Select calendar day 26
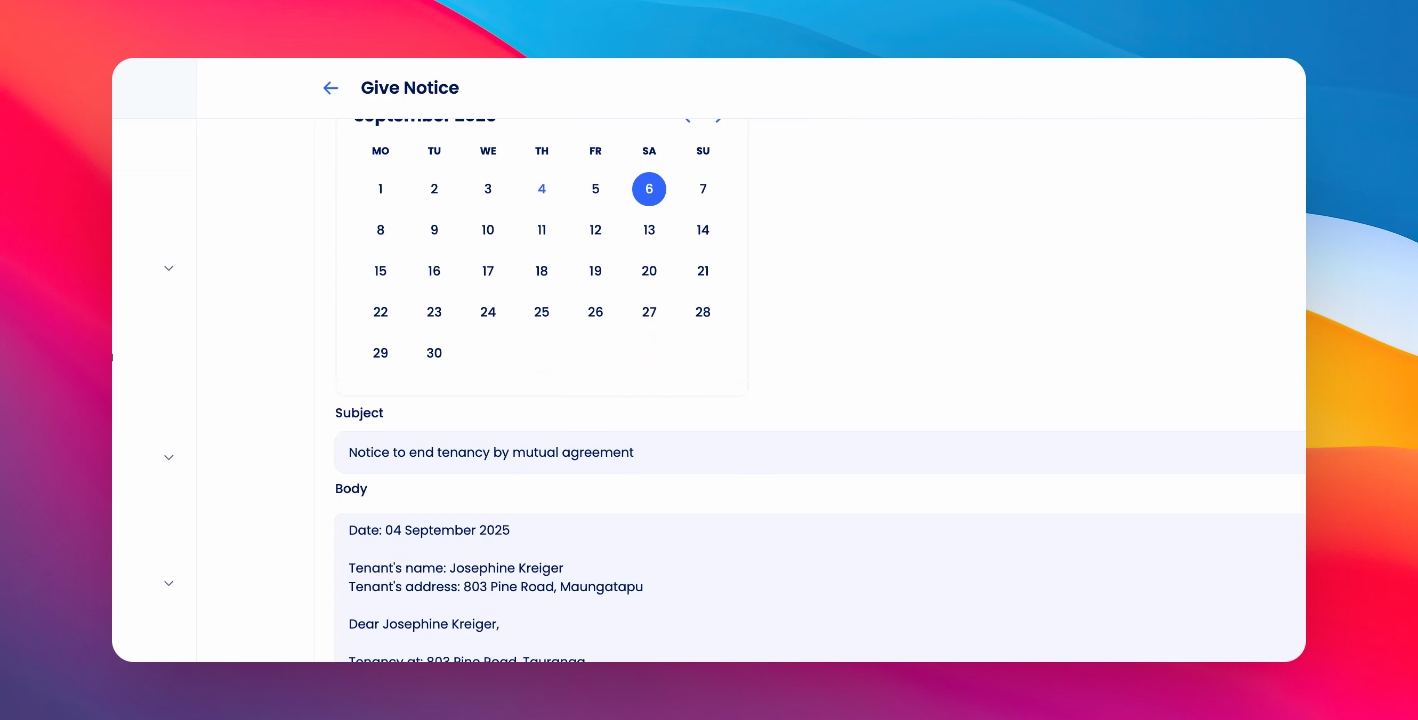1418x720 pixels. 595,312
